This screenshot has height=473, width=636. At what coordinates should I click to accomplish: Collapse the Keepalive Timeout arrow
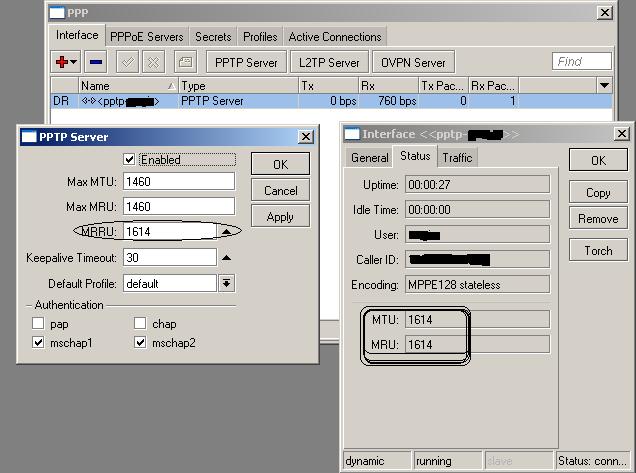(226, 258)
